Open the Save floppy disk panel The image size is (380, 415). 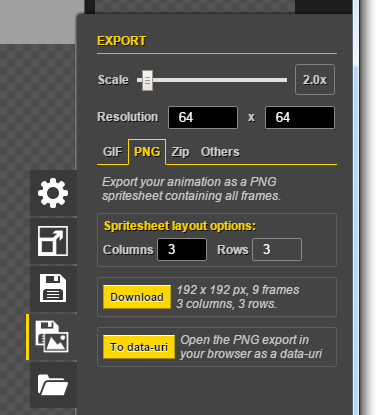(53, 289)
